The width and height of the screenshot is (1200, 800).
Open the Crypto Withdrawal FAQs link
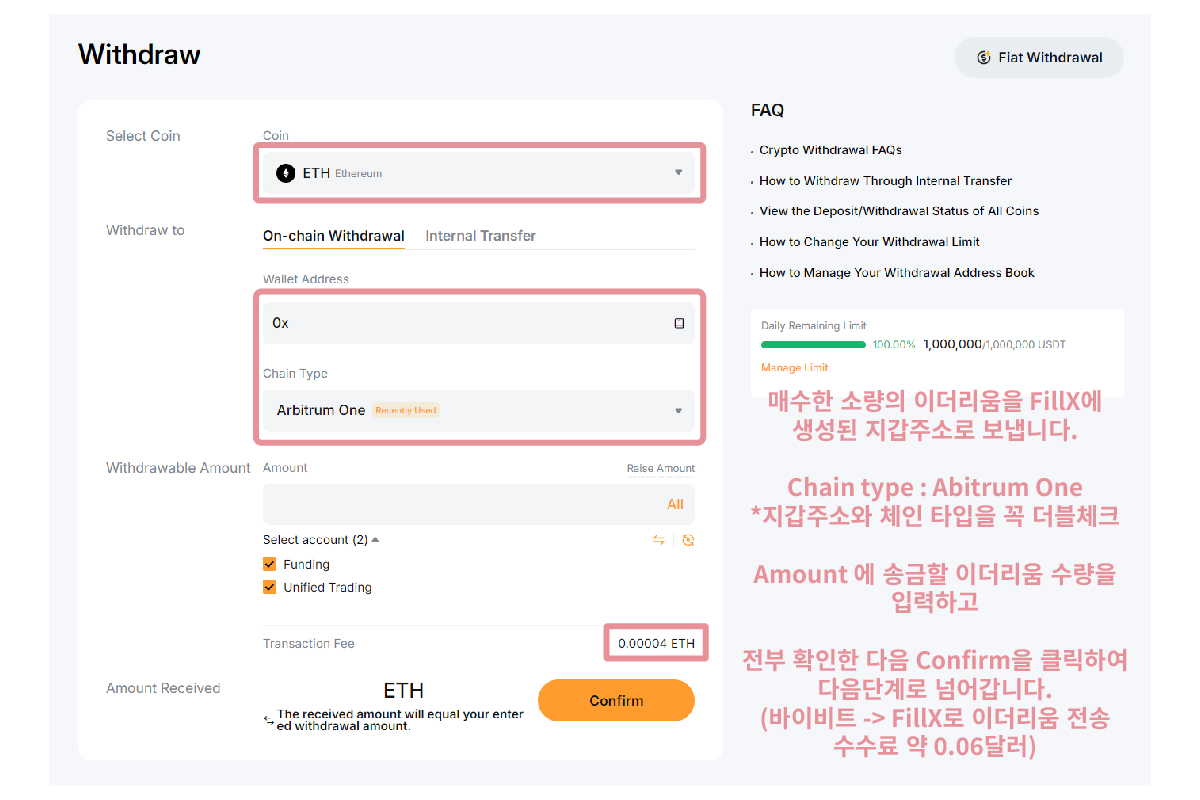coord(830,150)
